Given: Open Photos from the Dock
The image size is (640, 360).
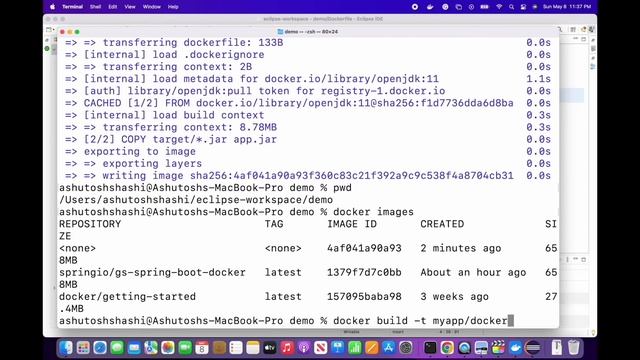Looking at the screenshot, I should [168, 348].
